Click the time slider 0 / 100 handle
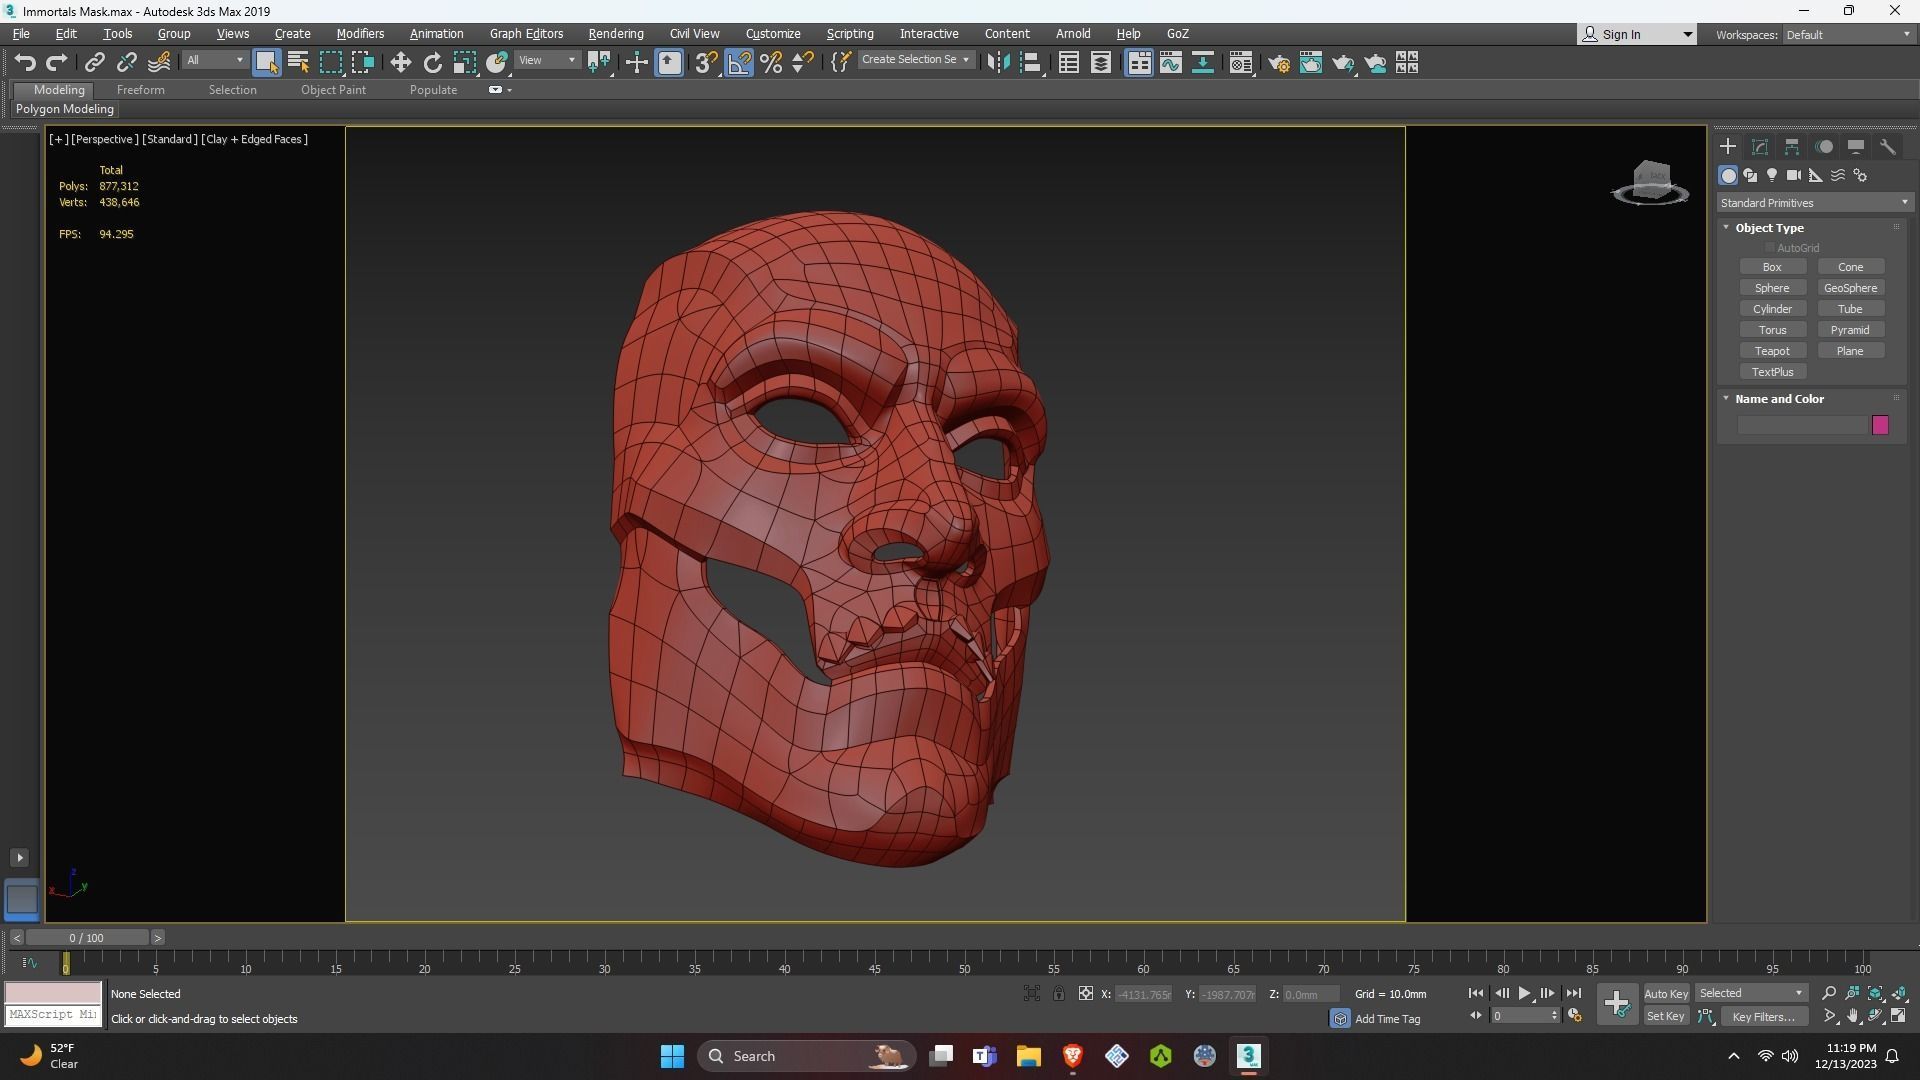 point(87,938)
